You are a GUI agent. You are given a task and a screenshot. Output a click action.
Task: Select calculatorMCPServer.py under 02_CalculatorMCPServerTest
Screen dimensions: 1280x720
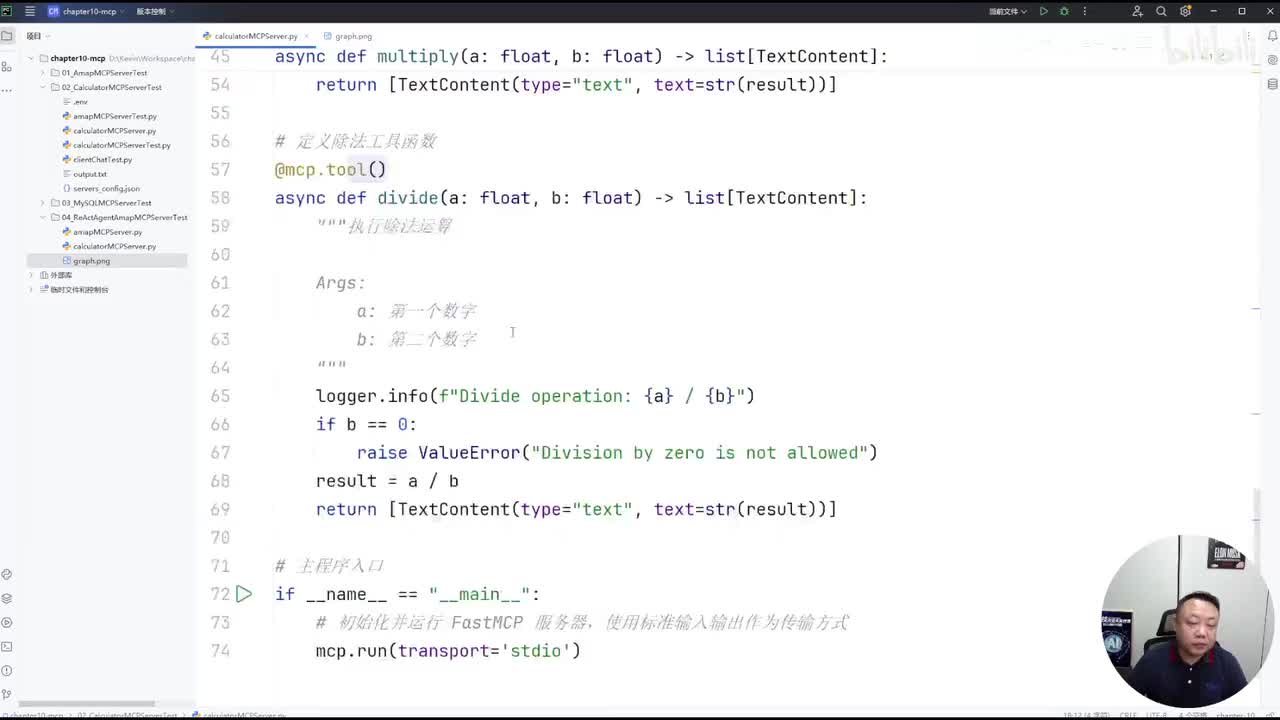click(114, 131)
